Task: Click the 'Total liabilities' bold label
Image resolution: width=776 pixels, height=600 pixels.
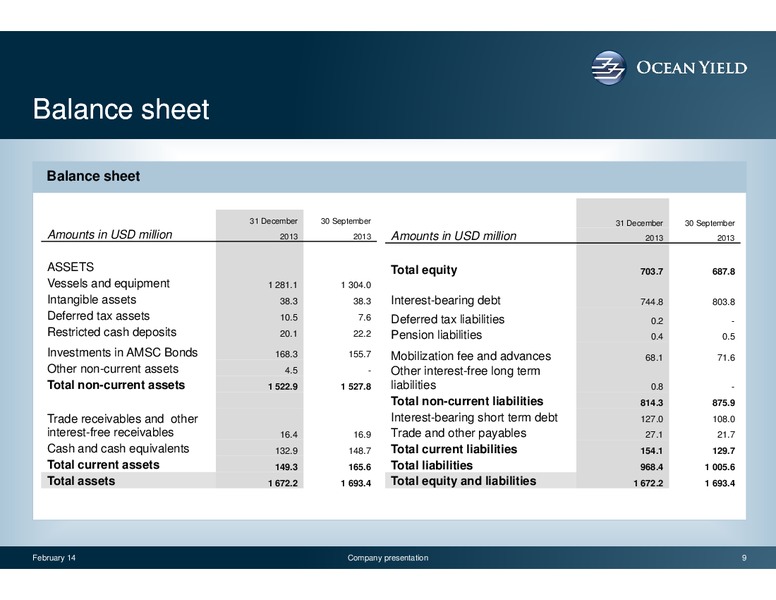Action: 432,465
